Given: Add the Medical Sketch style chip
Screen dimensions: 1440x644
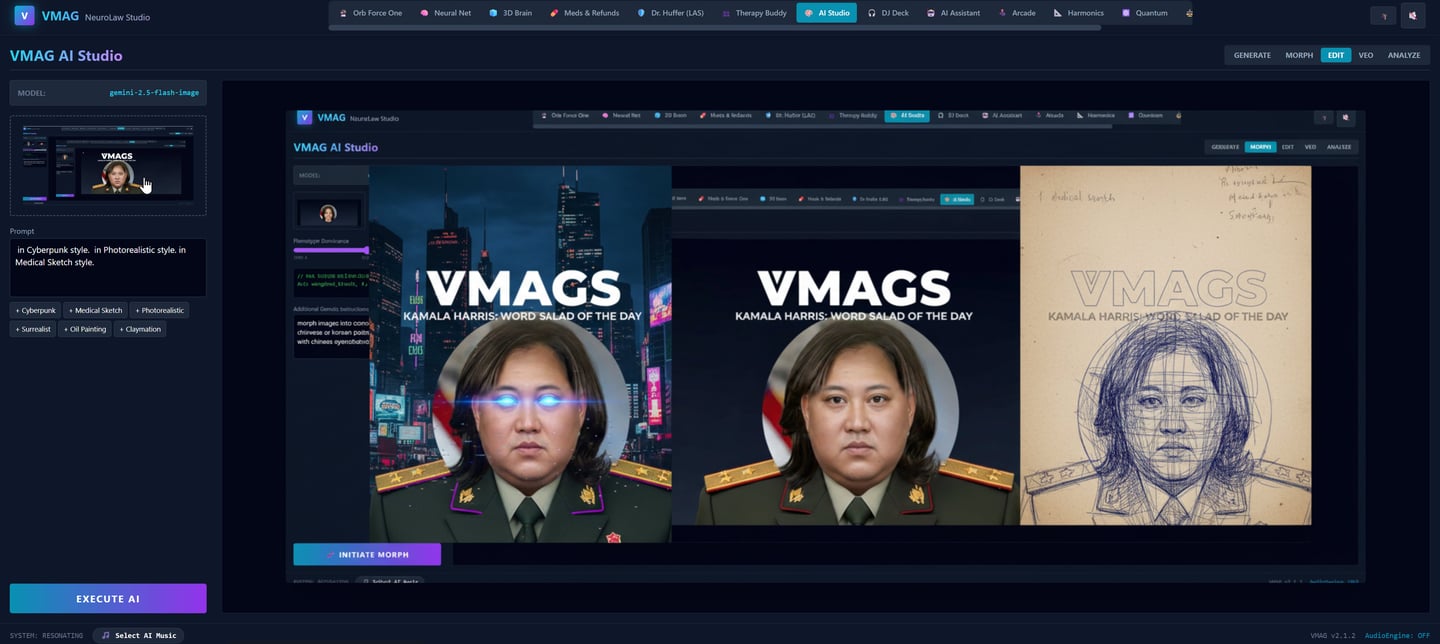Looking at the screenshot, I should coord(96,310).
